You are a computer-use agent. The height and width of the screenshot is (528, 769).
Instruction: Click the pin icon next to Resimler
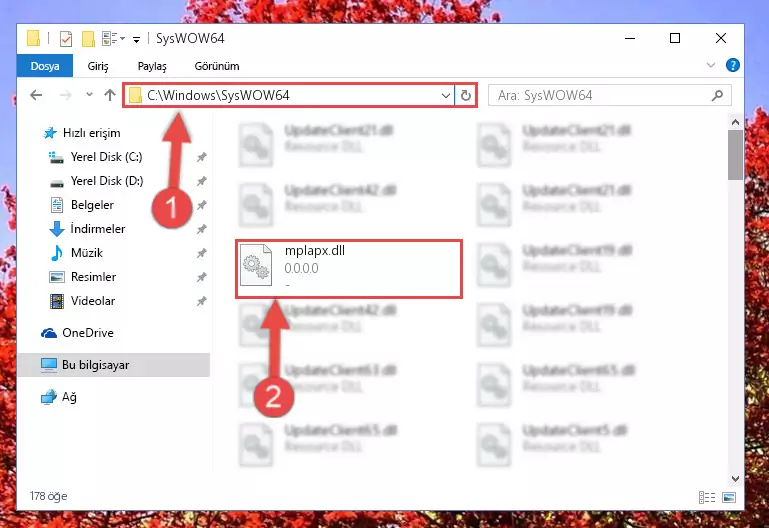[202, 277]
